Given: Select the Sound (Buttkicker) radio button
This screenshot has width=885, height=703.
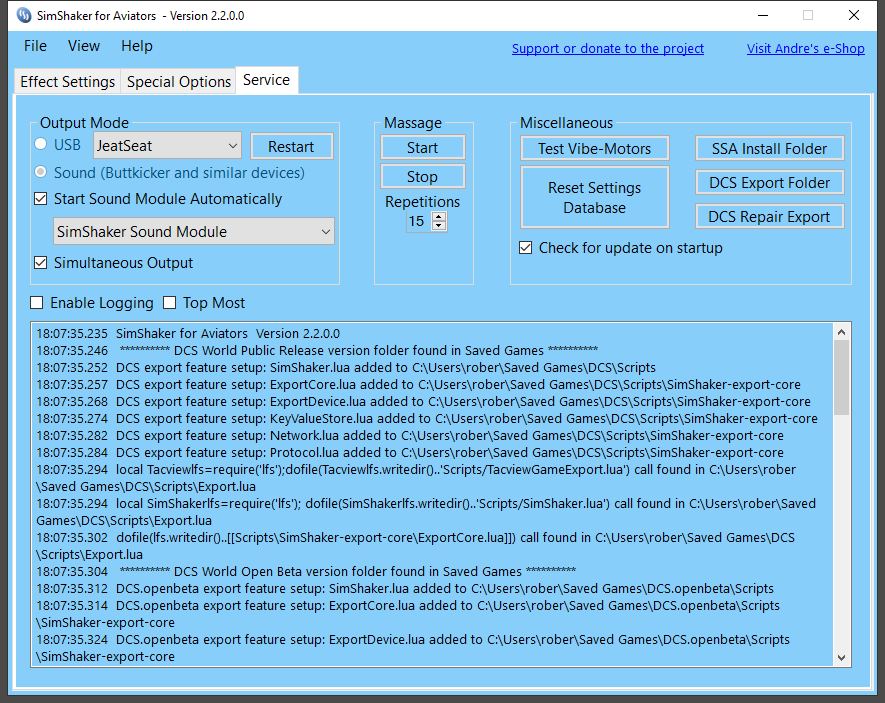Looking at the screenshot, I should (x=41, y=172).
